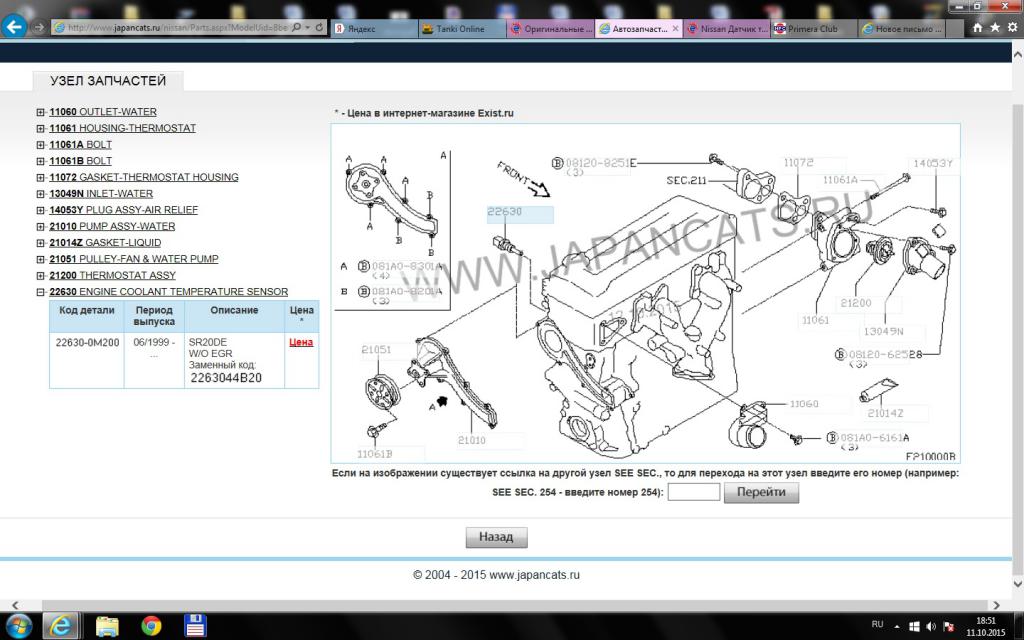The image size is (1024, 640).
Task: Open the 22630 ENGINE COOLANT TEMPERATURE SENSOR link
Action: [168, 291]
